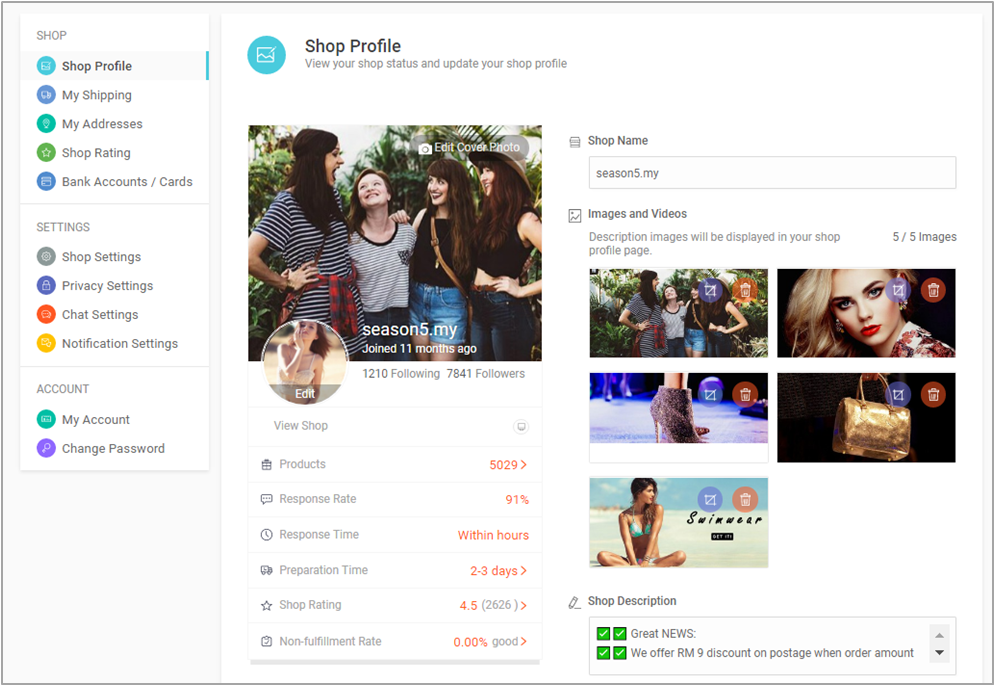Open Shop Rating in the sidebar

click(x=96, y=152)
